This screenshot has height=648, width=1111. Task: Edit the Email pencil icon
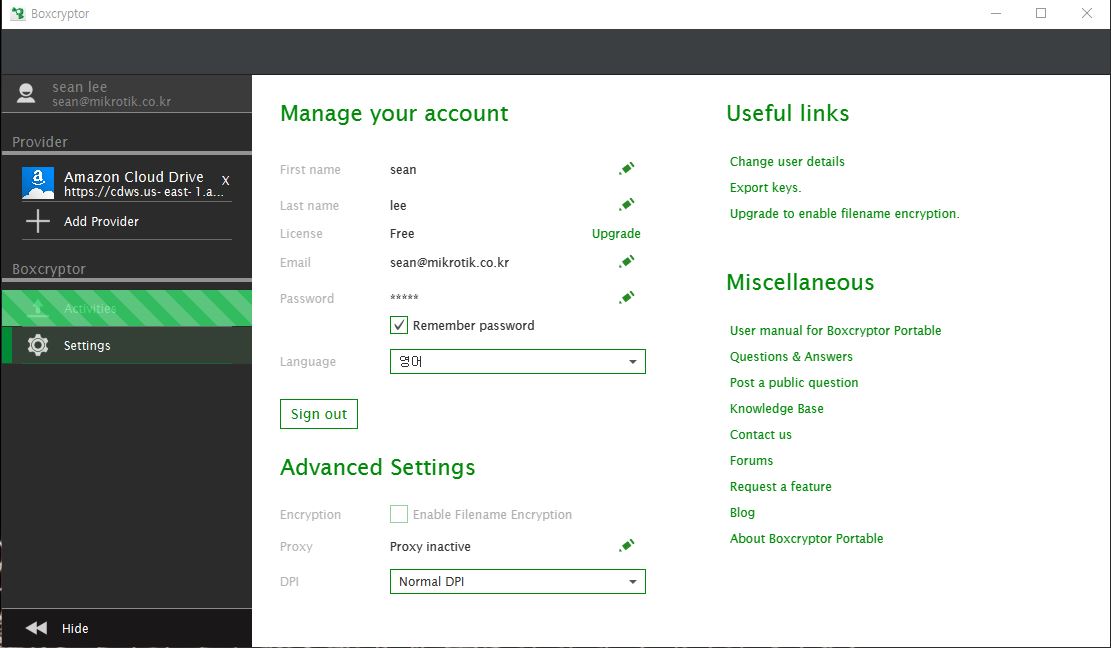[x=626, y=262]
